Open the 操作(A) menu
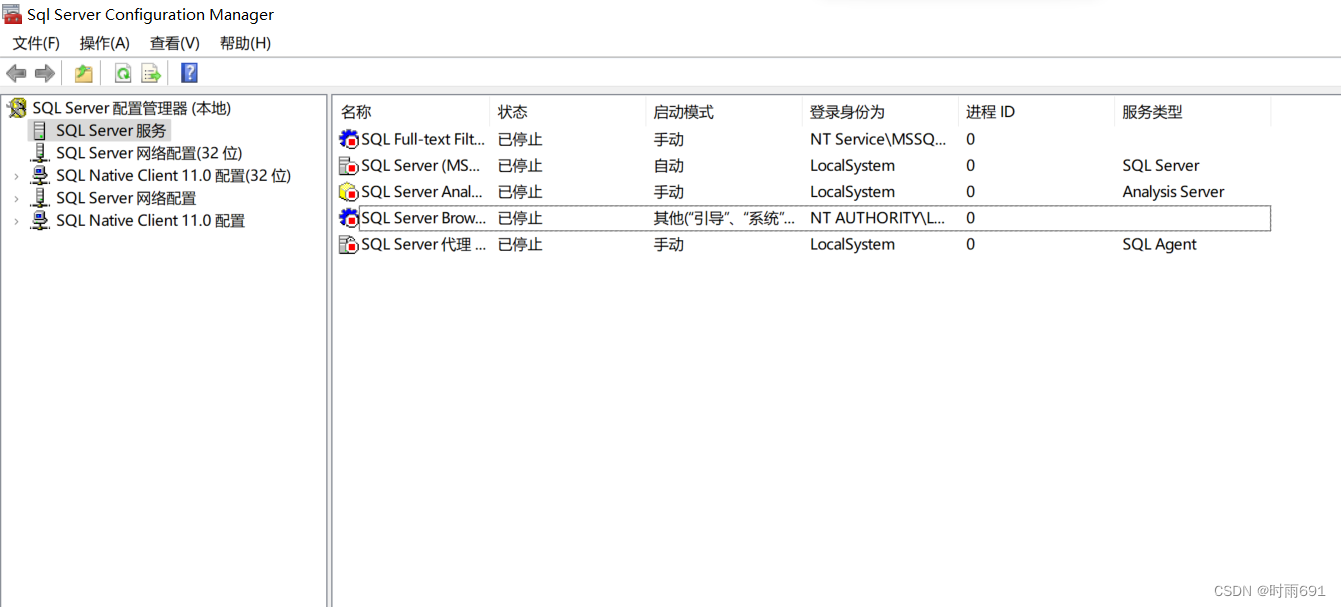Screen dimensions: 1341x607 pyautogui.click(x=105, y=43)
